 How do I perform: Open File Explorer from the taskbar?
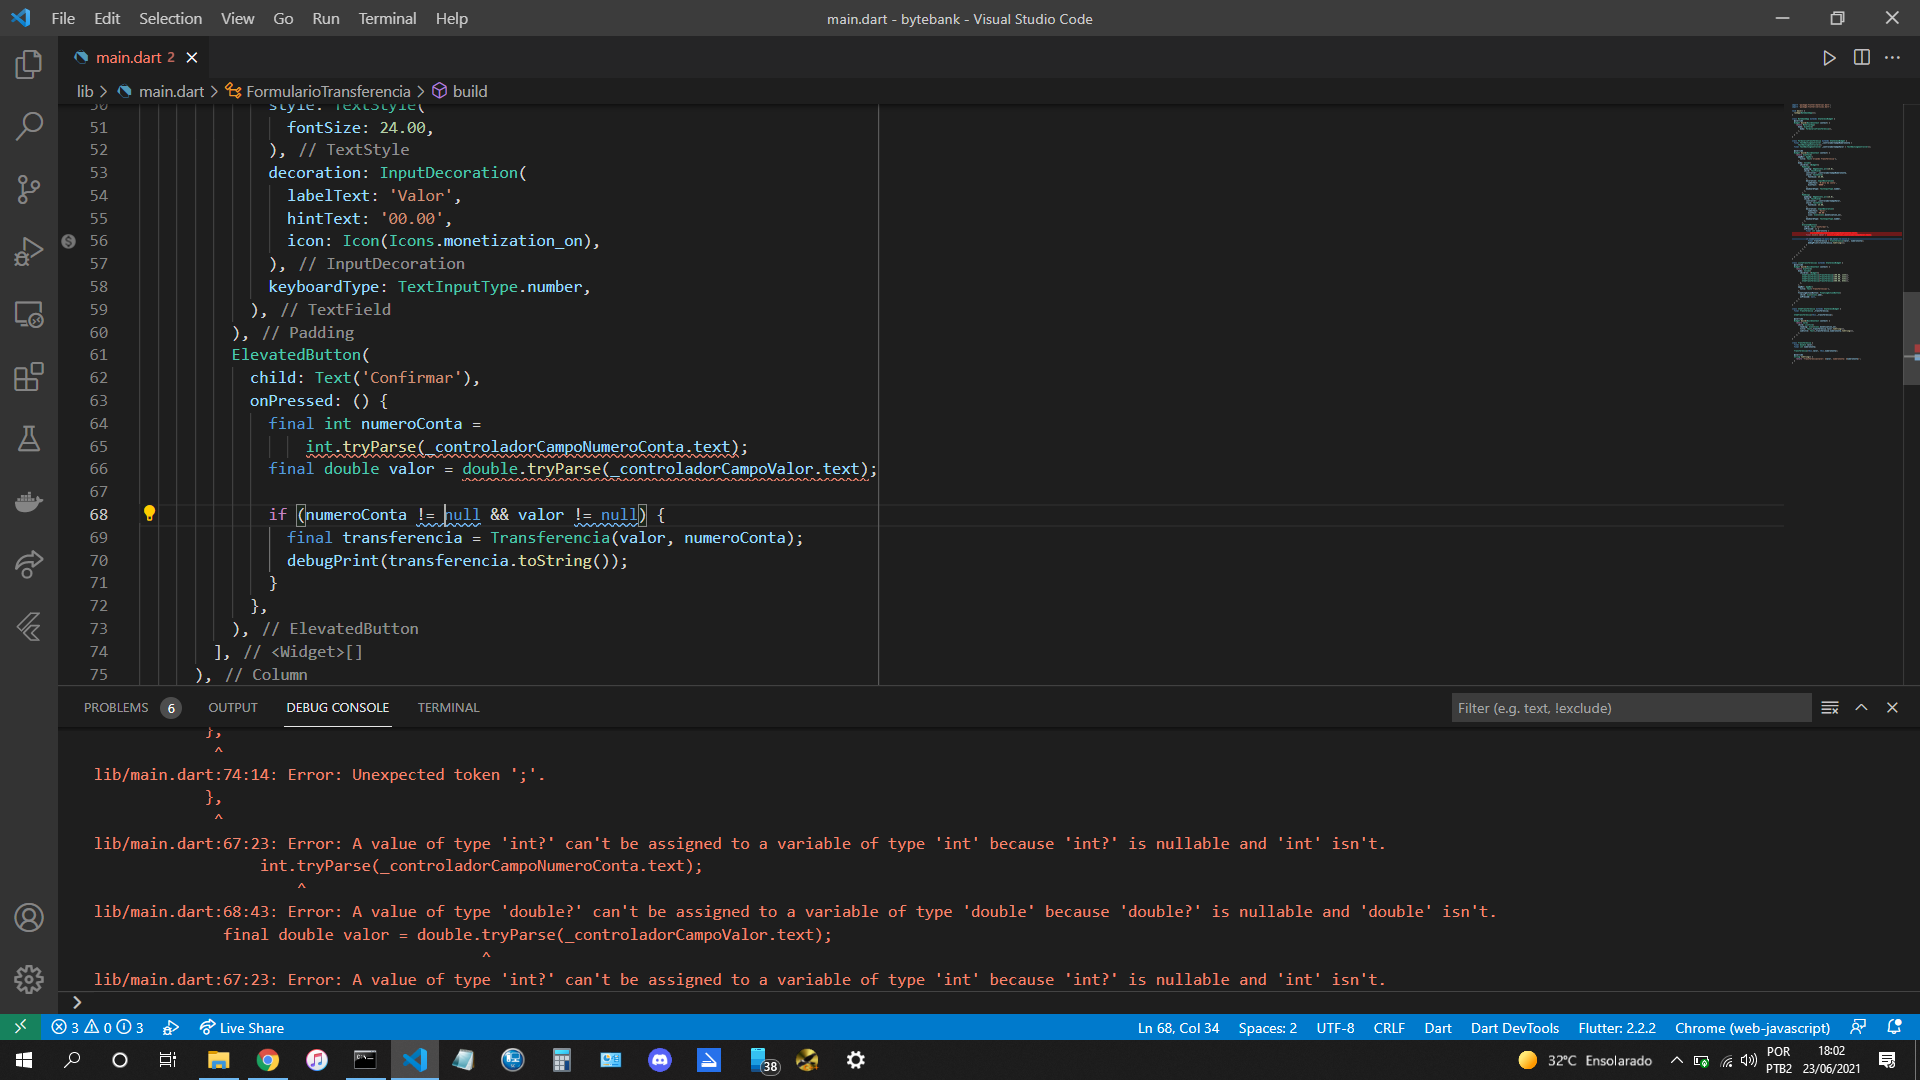tap(218, 1060)
